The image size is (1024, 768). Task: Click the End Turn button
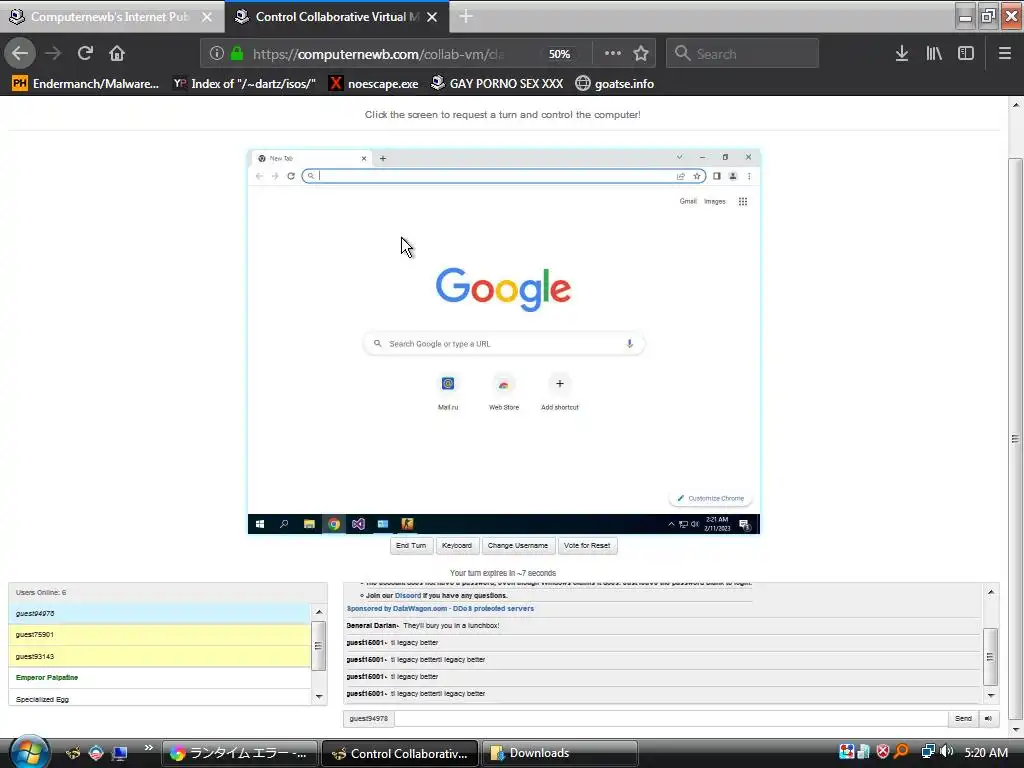point(411,545)
